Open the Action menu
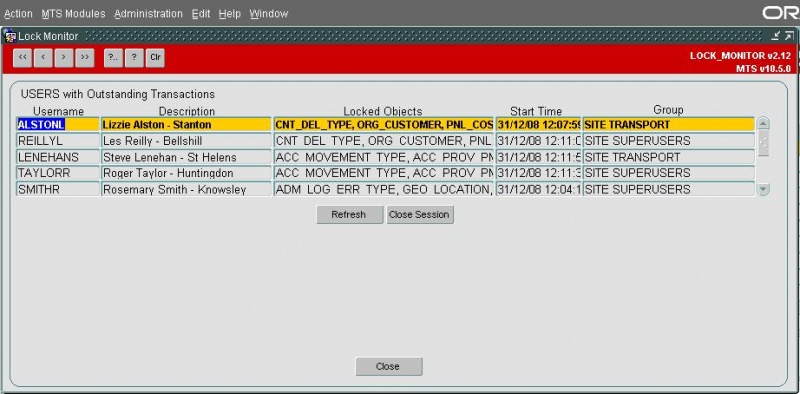The image size is (800, 394). pyautogui.click(x=18, y=14)
